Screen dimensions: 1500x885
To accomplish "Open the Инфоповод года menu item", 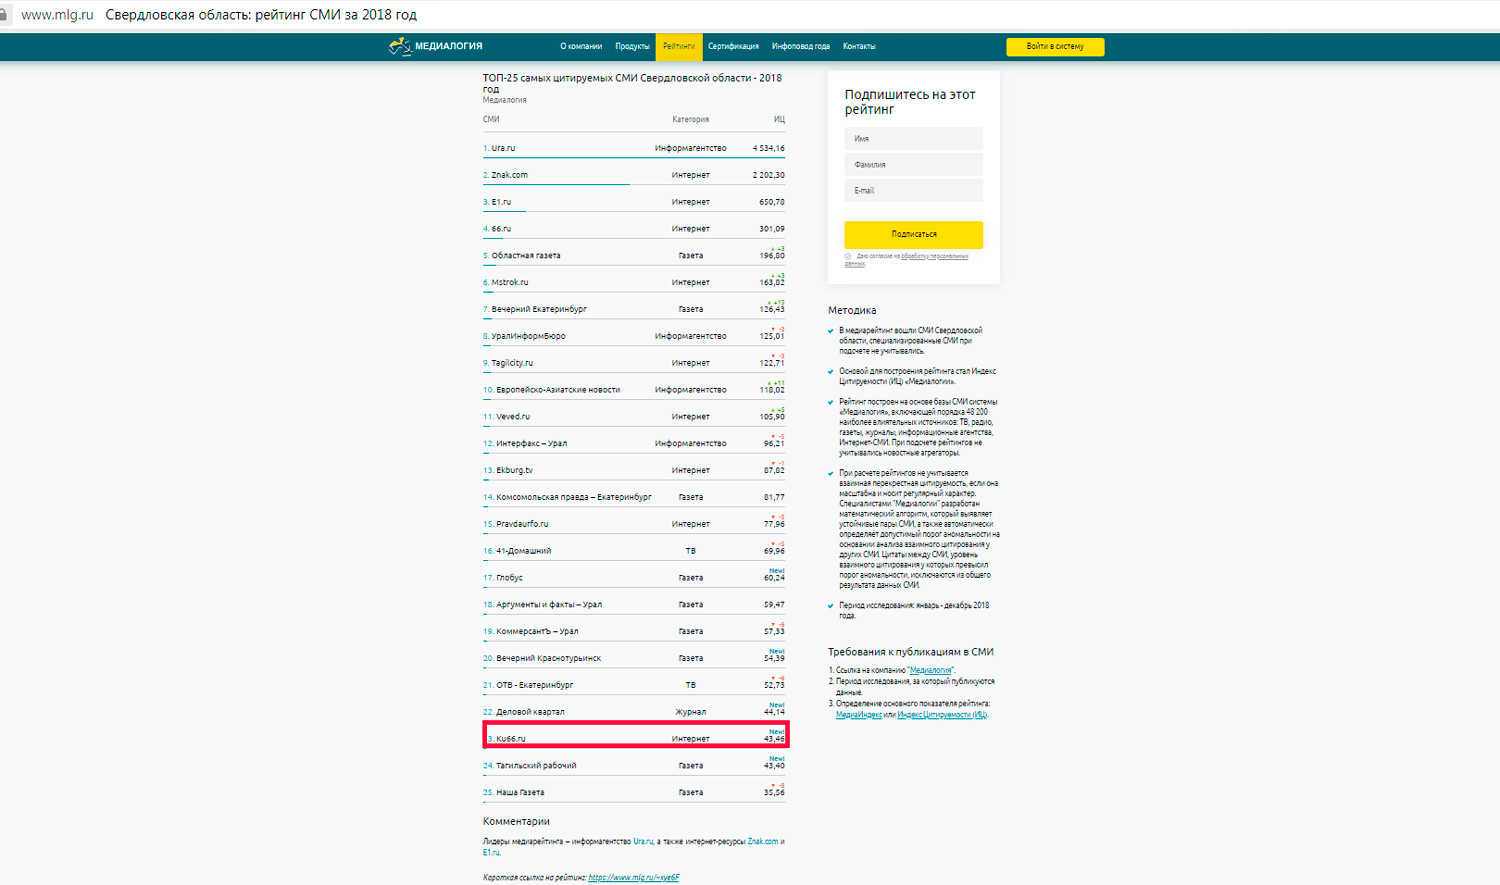I will (x=800, y=47).
